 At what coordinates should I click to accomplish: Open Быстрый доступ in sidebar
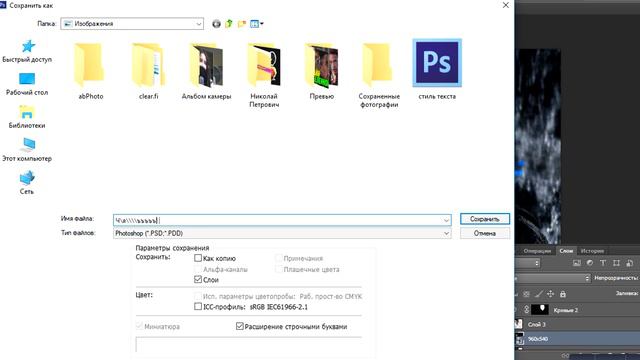27,51
